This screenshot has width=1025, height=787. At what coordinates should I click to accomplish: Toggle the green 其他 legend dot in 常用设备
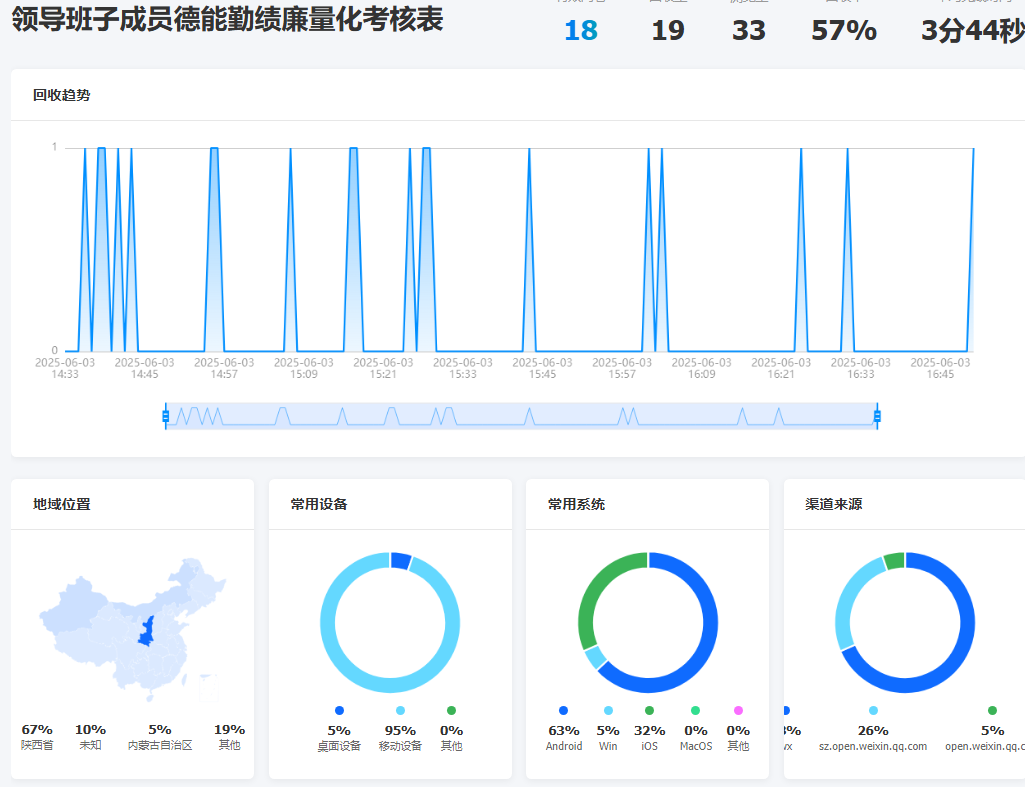451,711
